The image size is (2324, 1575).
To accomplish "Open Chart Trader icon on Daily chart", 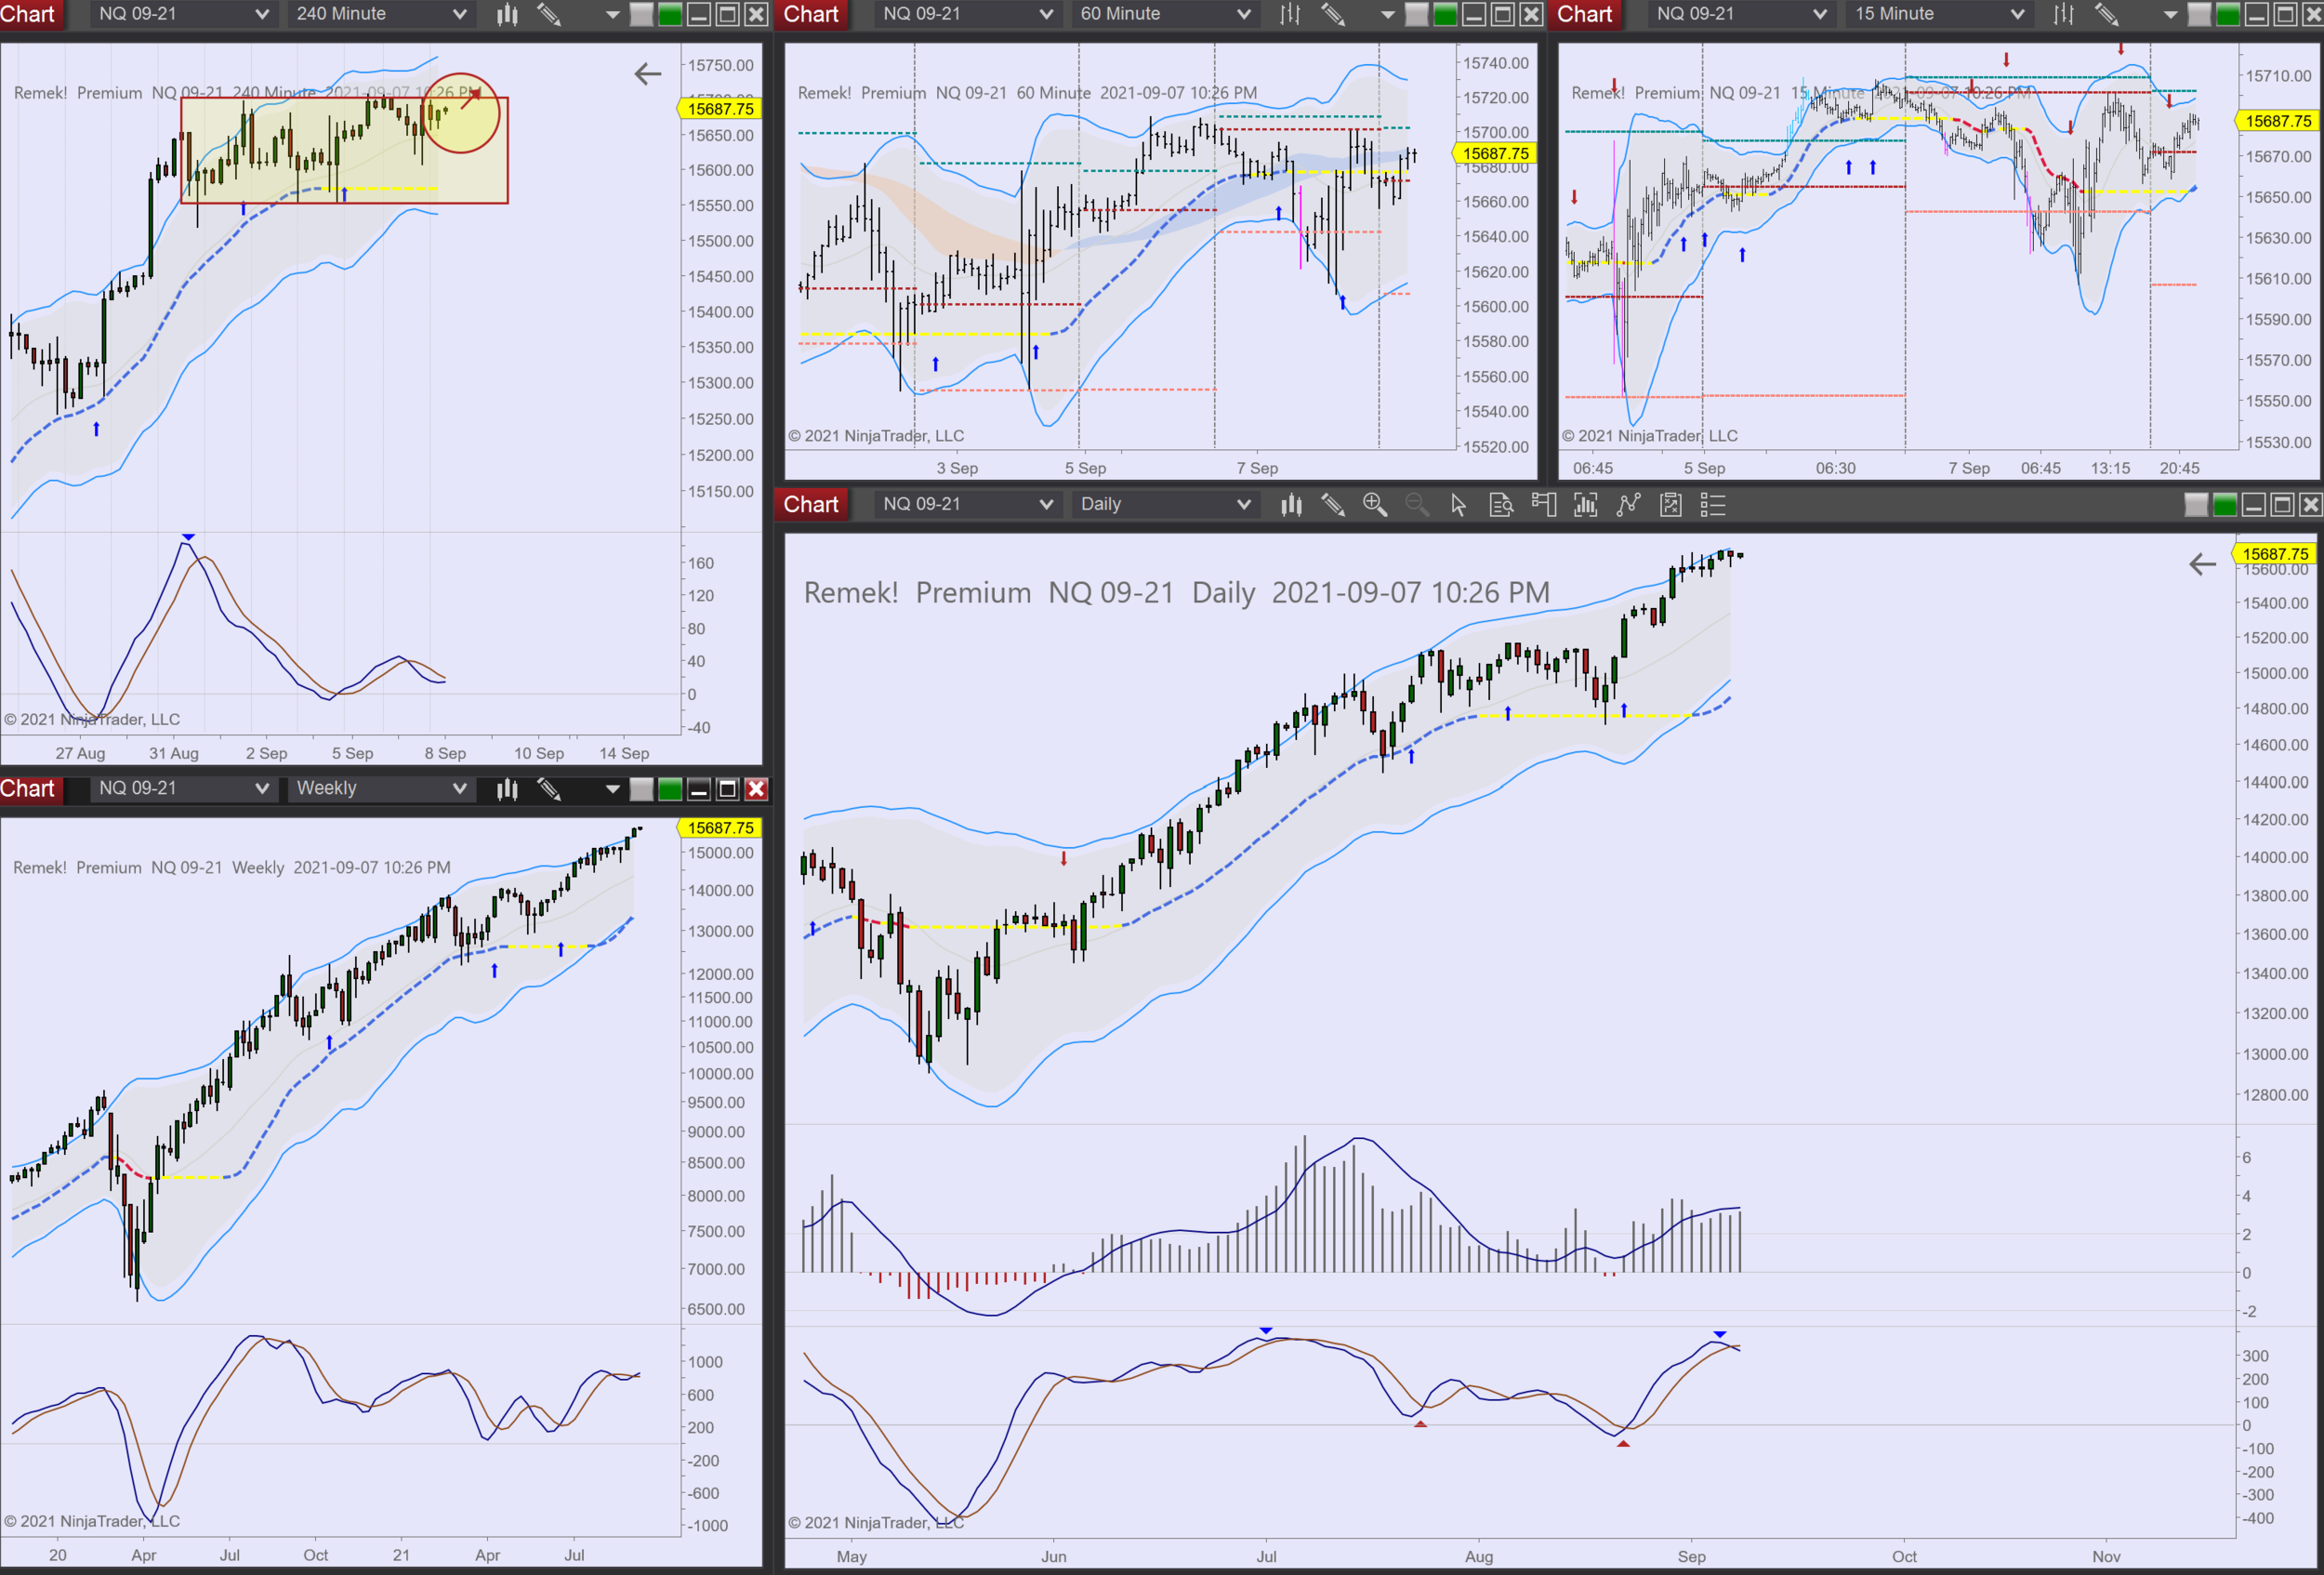I will click(x=1543, y=505).
